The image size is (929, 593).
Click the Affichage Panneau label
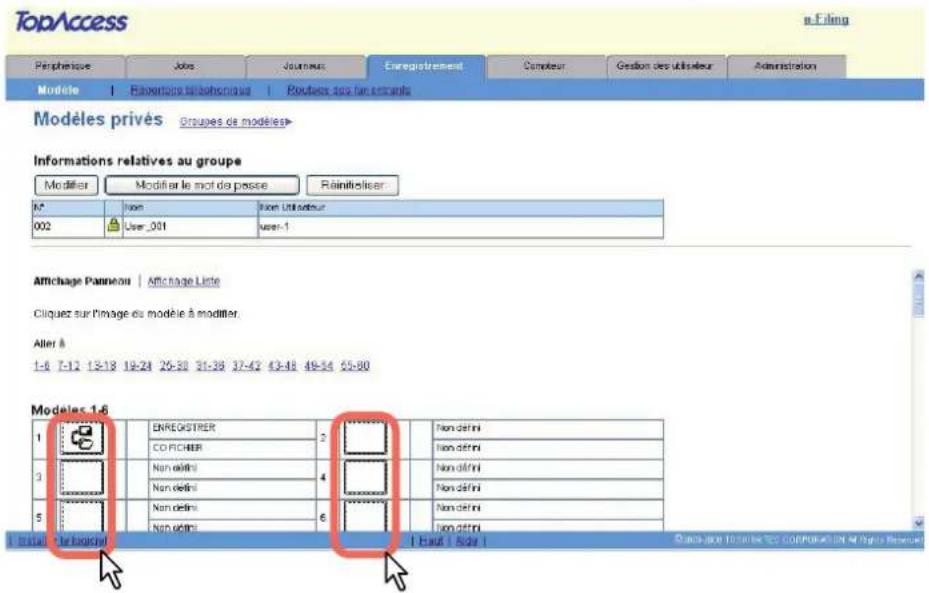pos(82,281)
